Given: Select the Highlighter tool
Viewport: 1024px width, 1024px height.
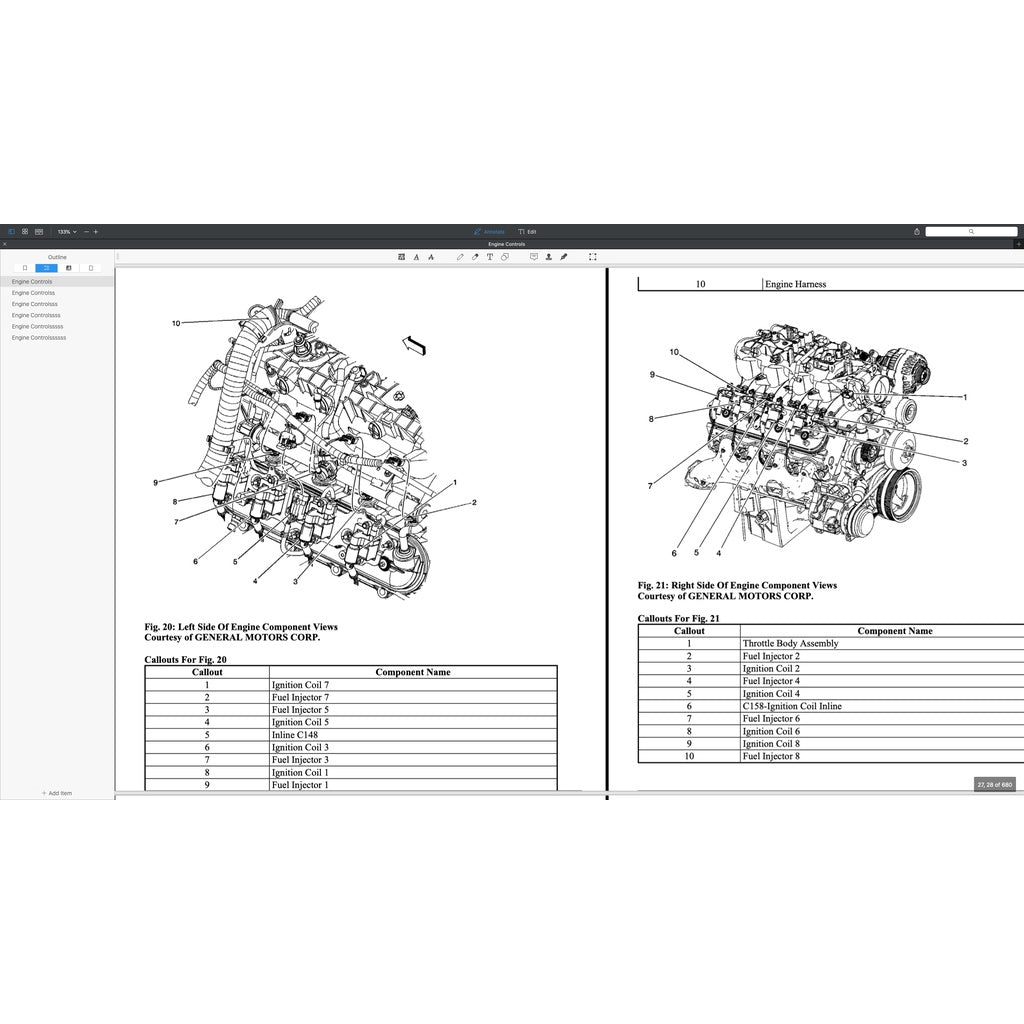Looking at the screenshot, I should pyautogui.click(x=475, y=257).
